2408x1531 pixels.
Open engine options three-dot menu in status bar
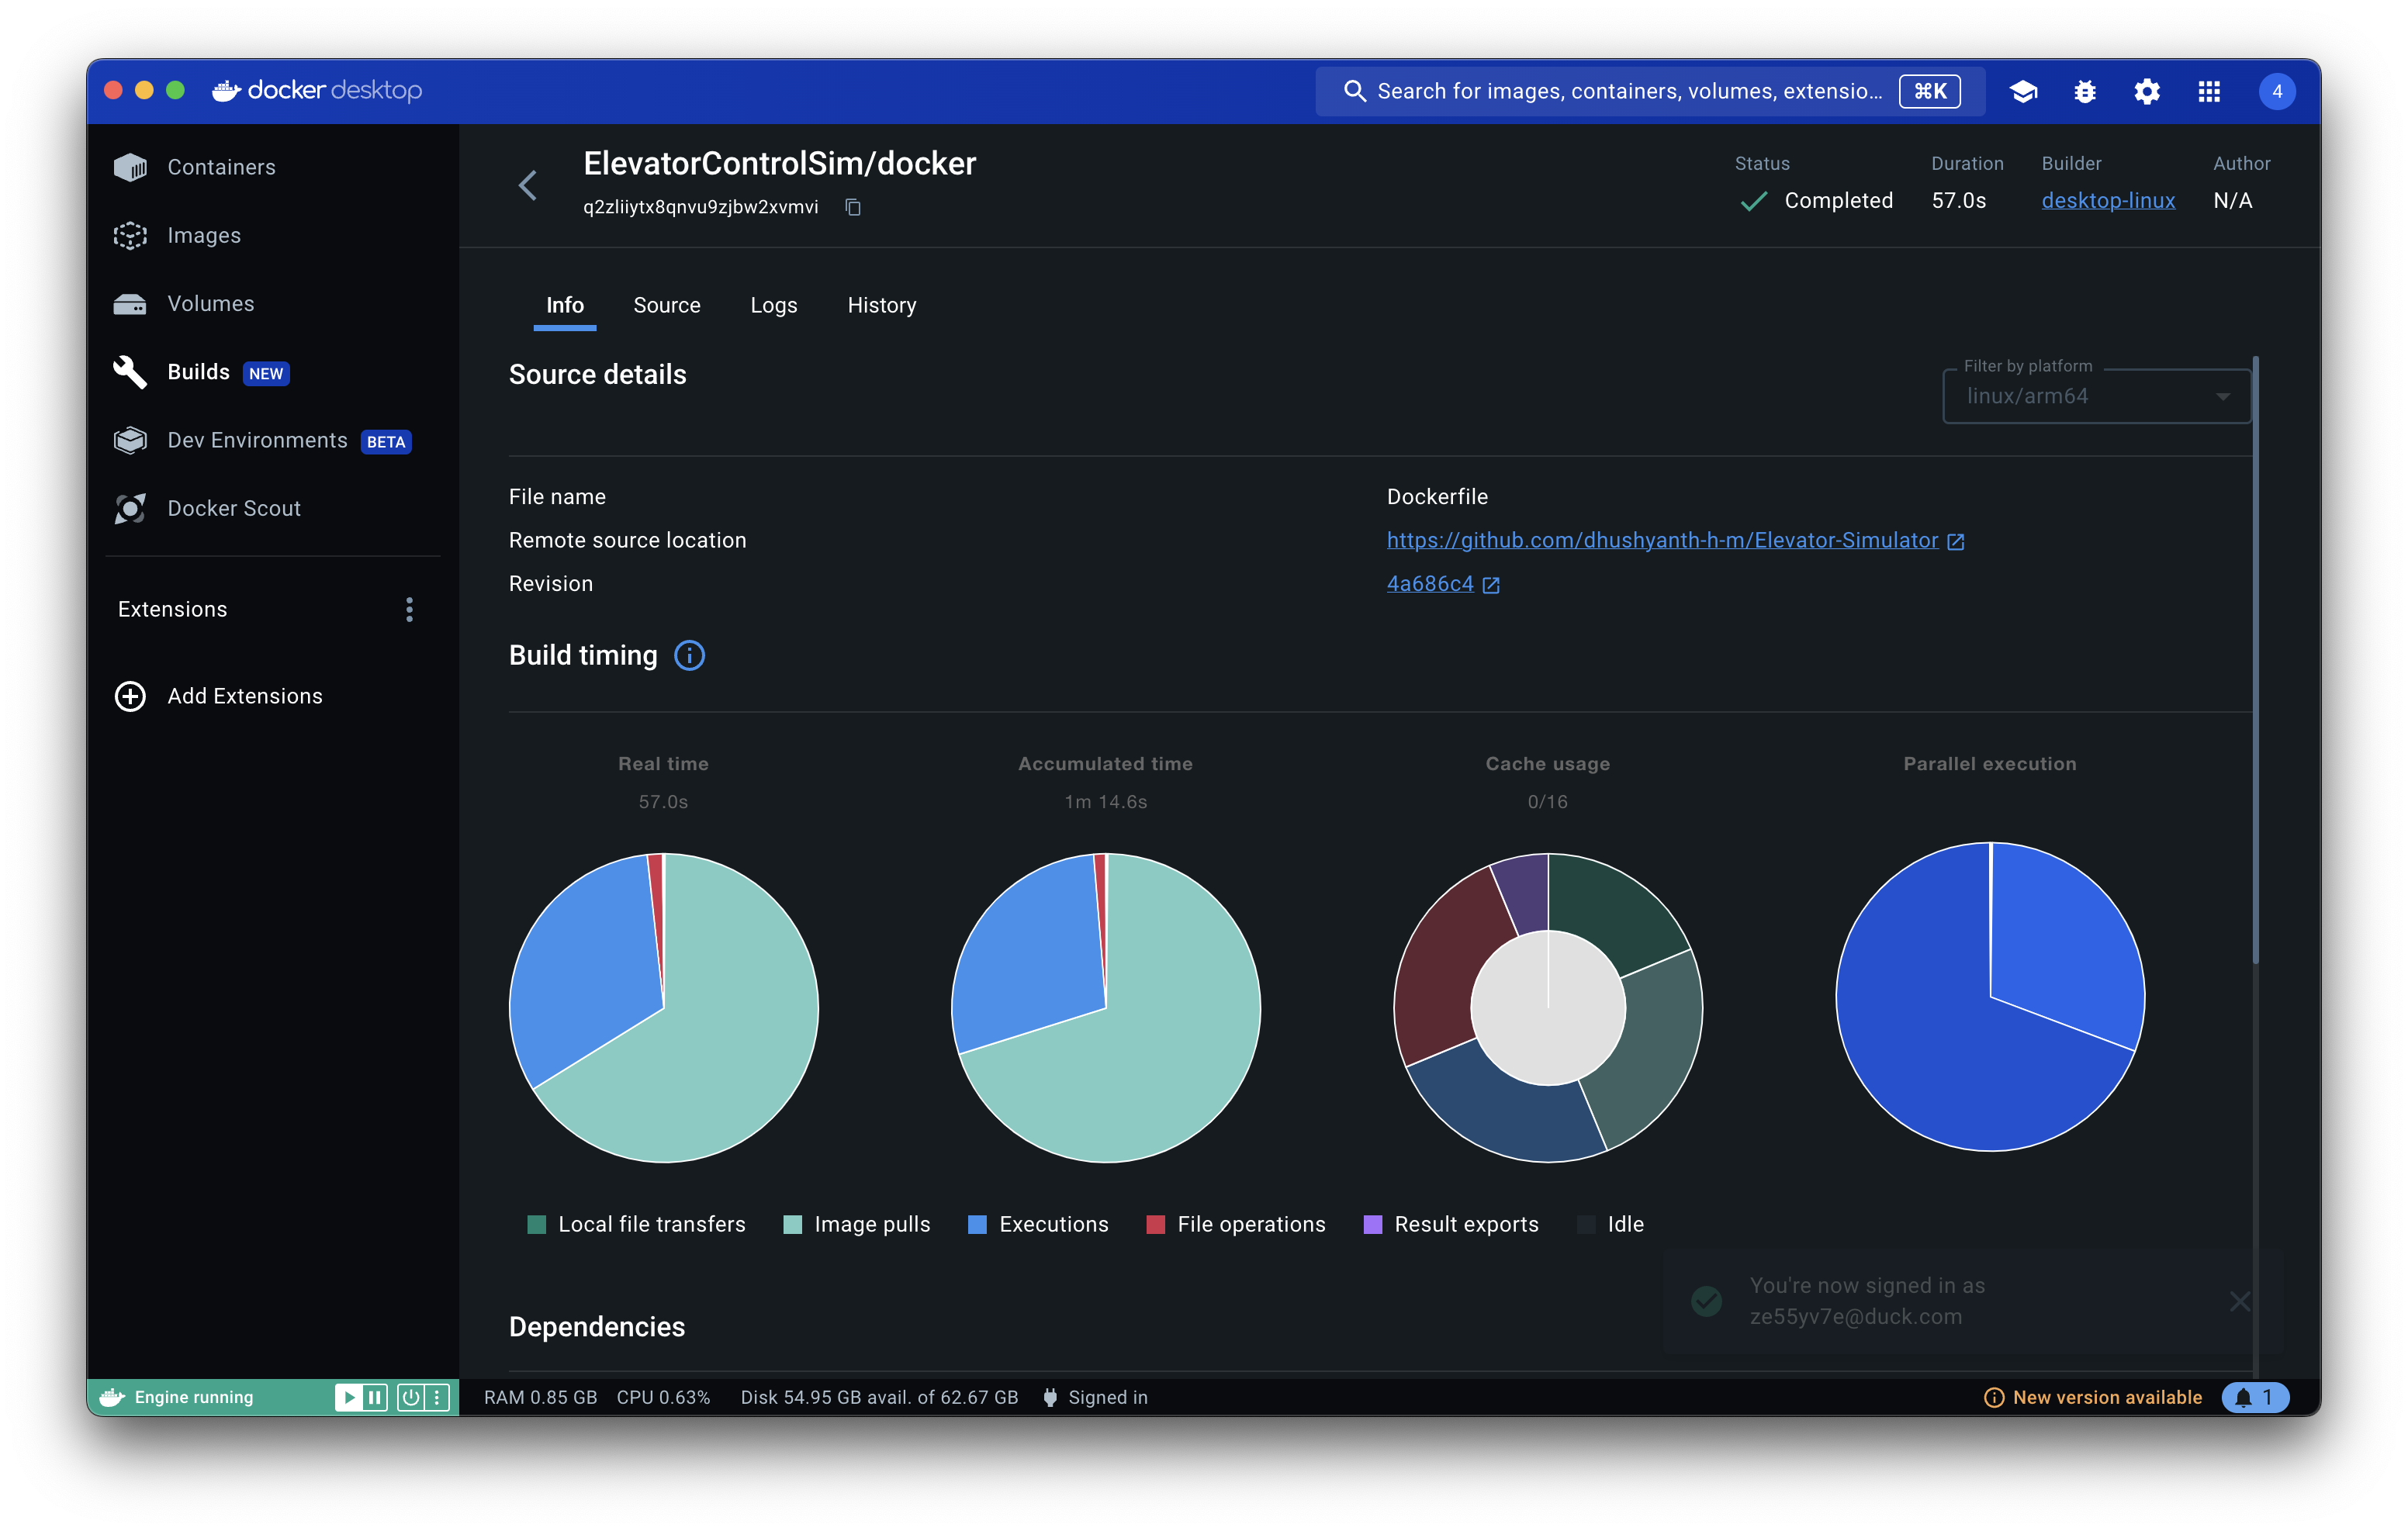coord(437,1397)
